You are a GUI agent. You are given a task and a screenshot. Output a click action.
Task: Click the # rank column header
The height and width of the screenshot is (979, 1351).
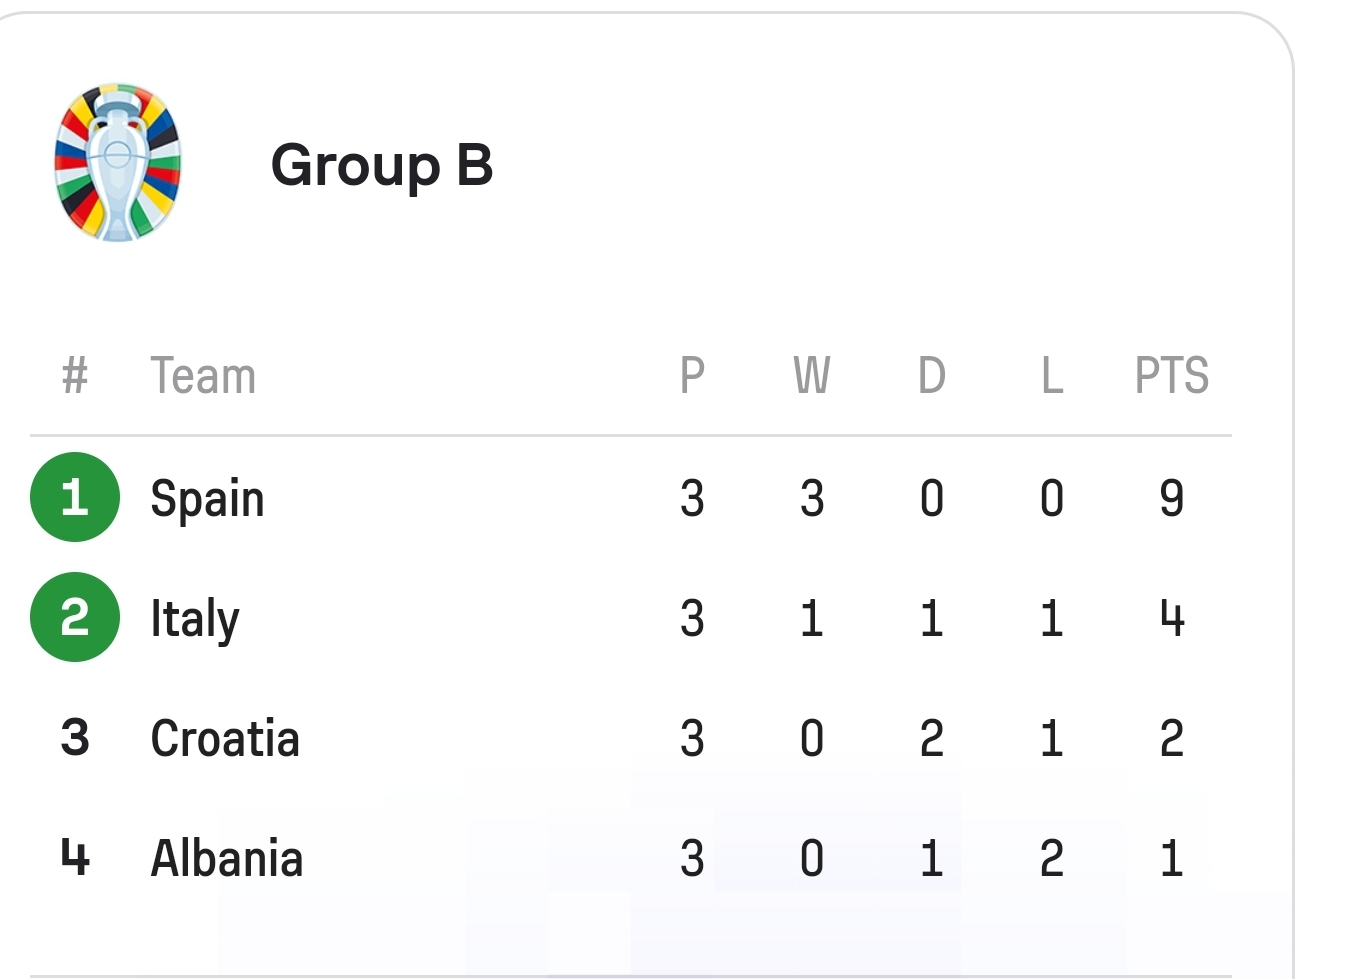coord(75,376)
